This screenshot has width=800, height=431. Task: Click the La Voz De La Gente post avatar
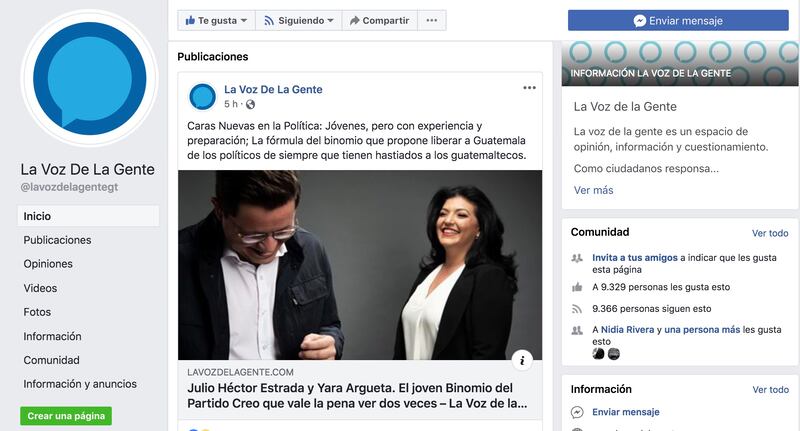pos(203,96)
